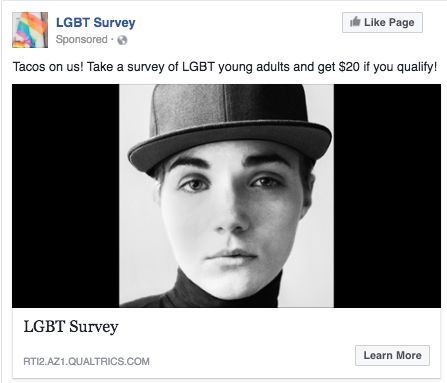This screenshot has width=447, height=383.
Task: Click the black bar left of the photo
Action: point(66,196)
